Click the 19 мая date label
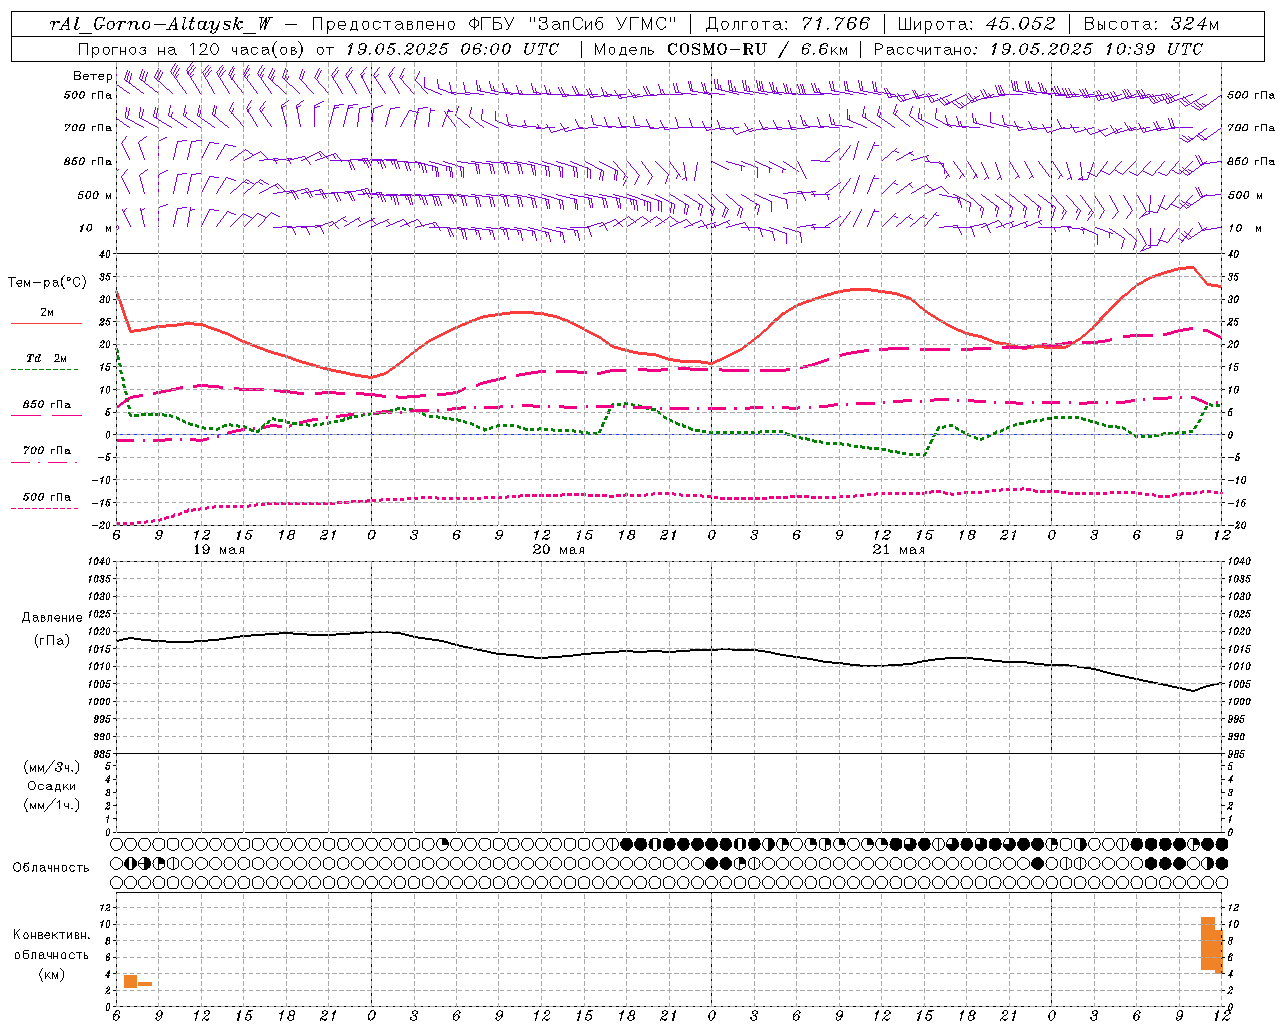The image size is (1280, 1024). tap(219, 550)
